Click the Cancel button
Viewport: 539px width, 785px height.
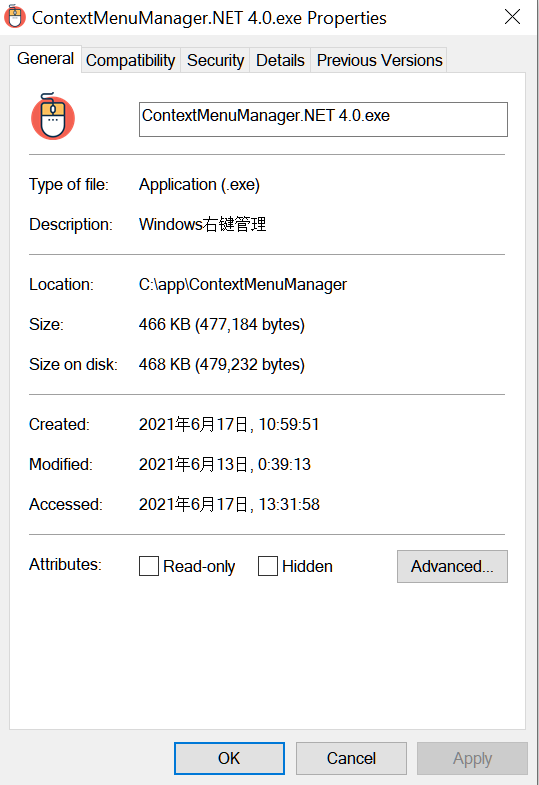pyautogui.click(x=351, y=758)
